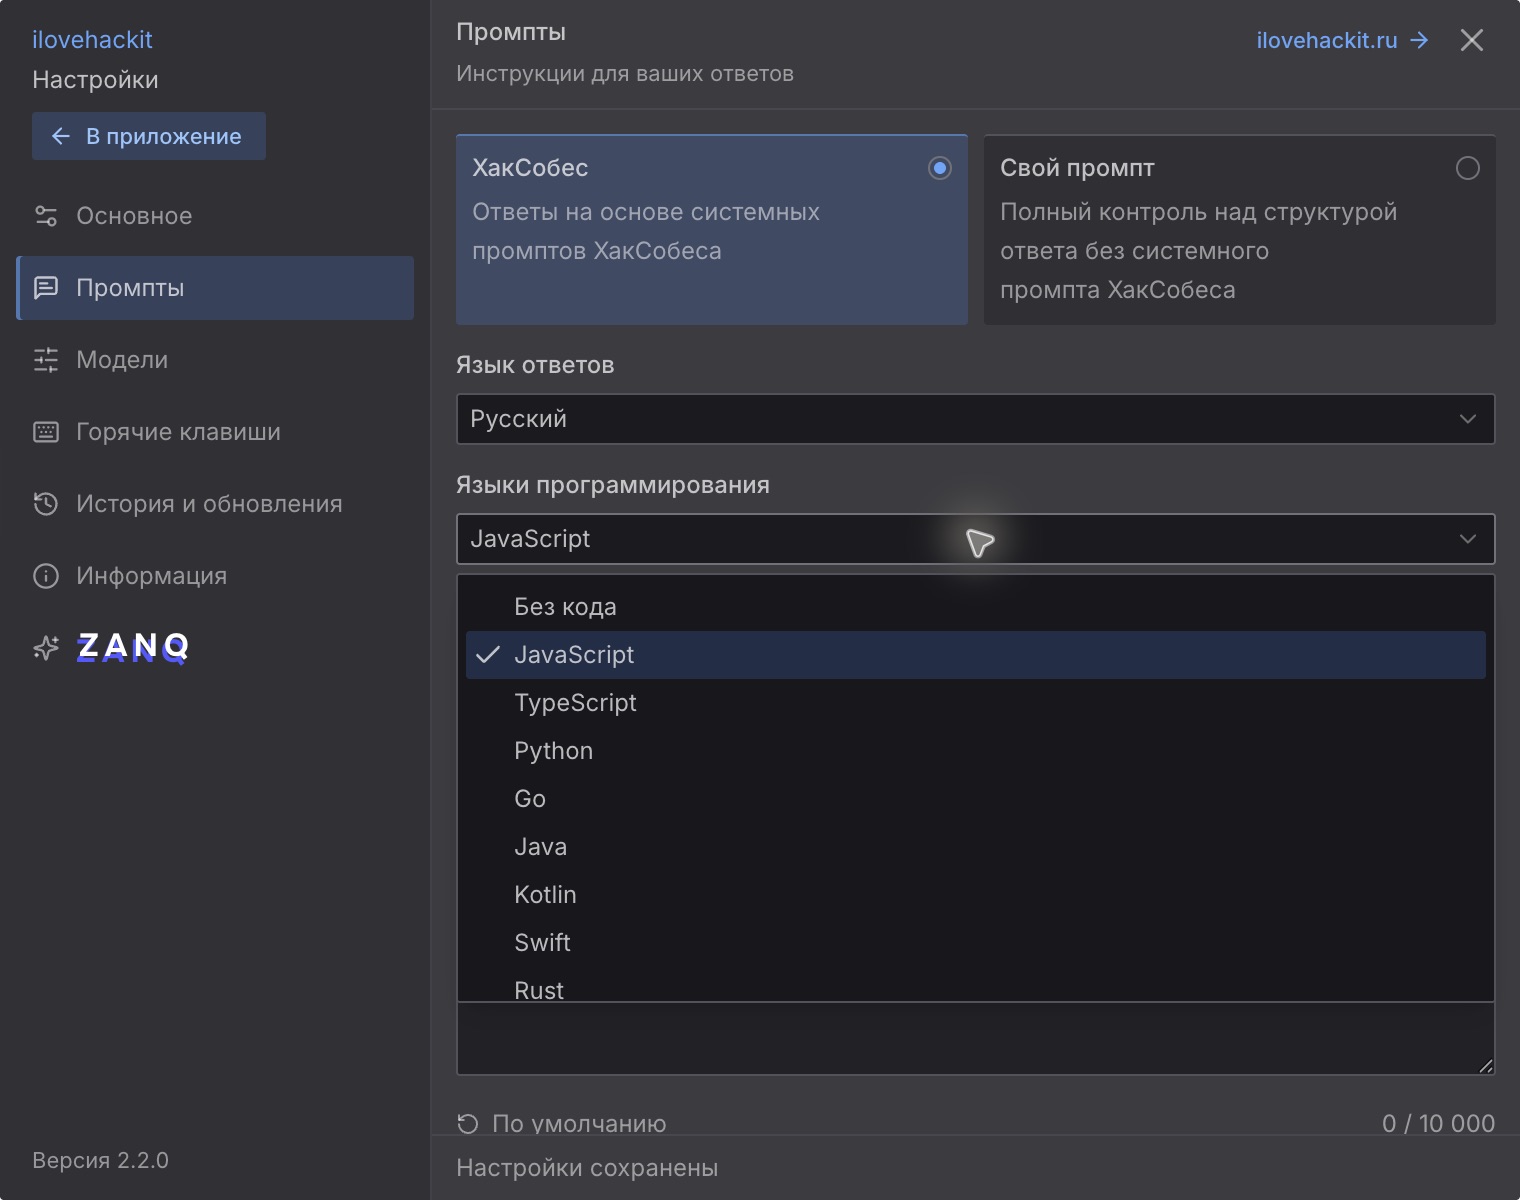
Task: Open the ZANQ sidebar item
Action: (215, 648)
